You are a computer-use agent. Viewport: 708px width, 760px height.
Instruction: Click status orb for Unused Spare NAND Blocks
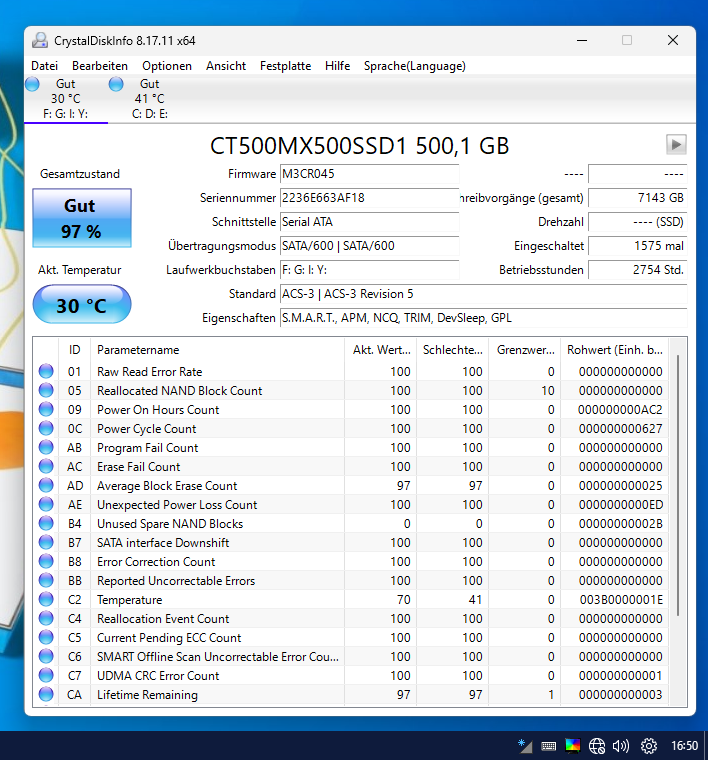46,523
